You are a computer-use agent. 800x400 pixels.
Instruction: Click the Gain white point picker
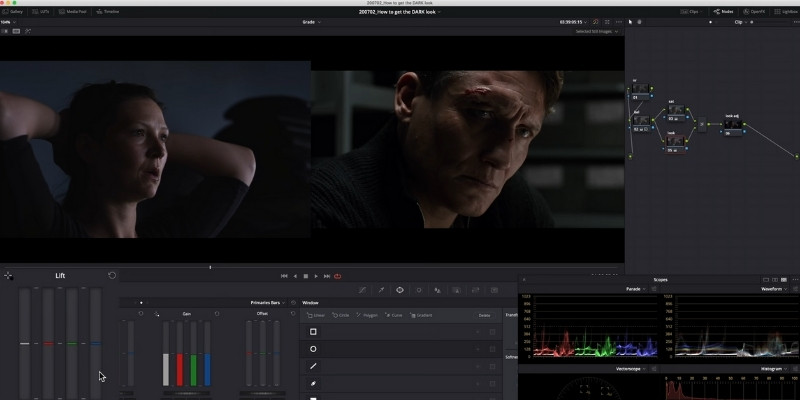click(157, 314)
